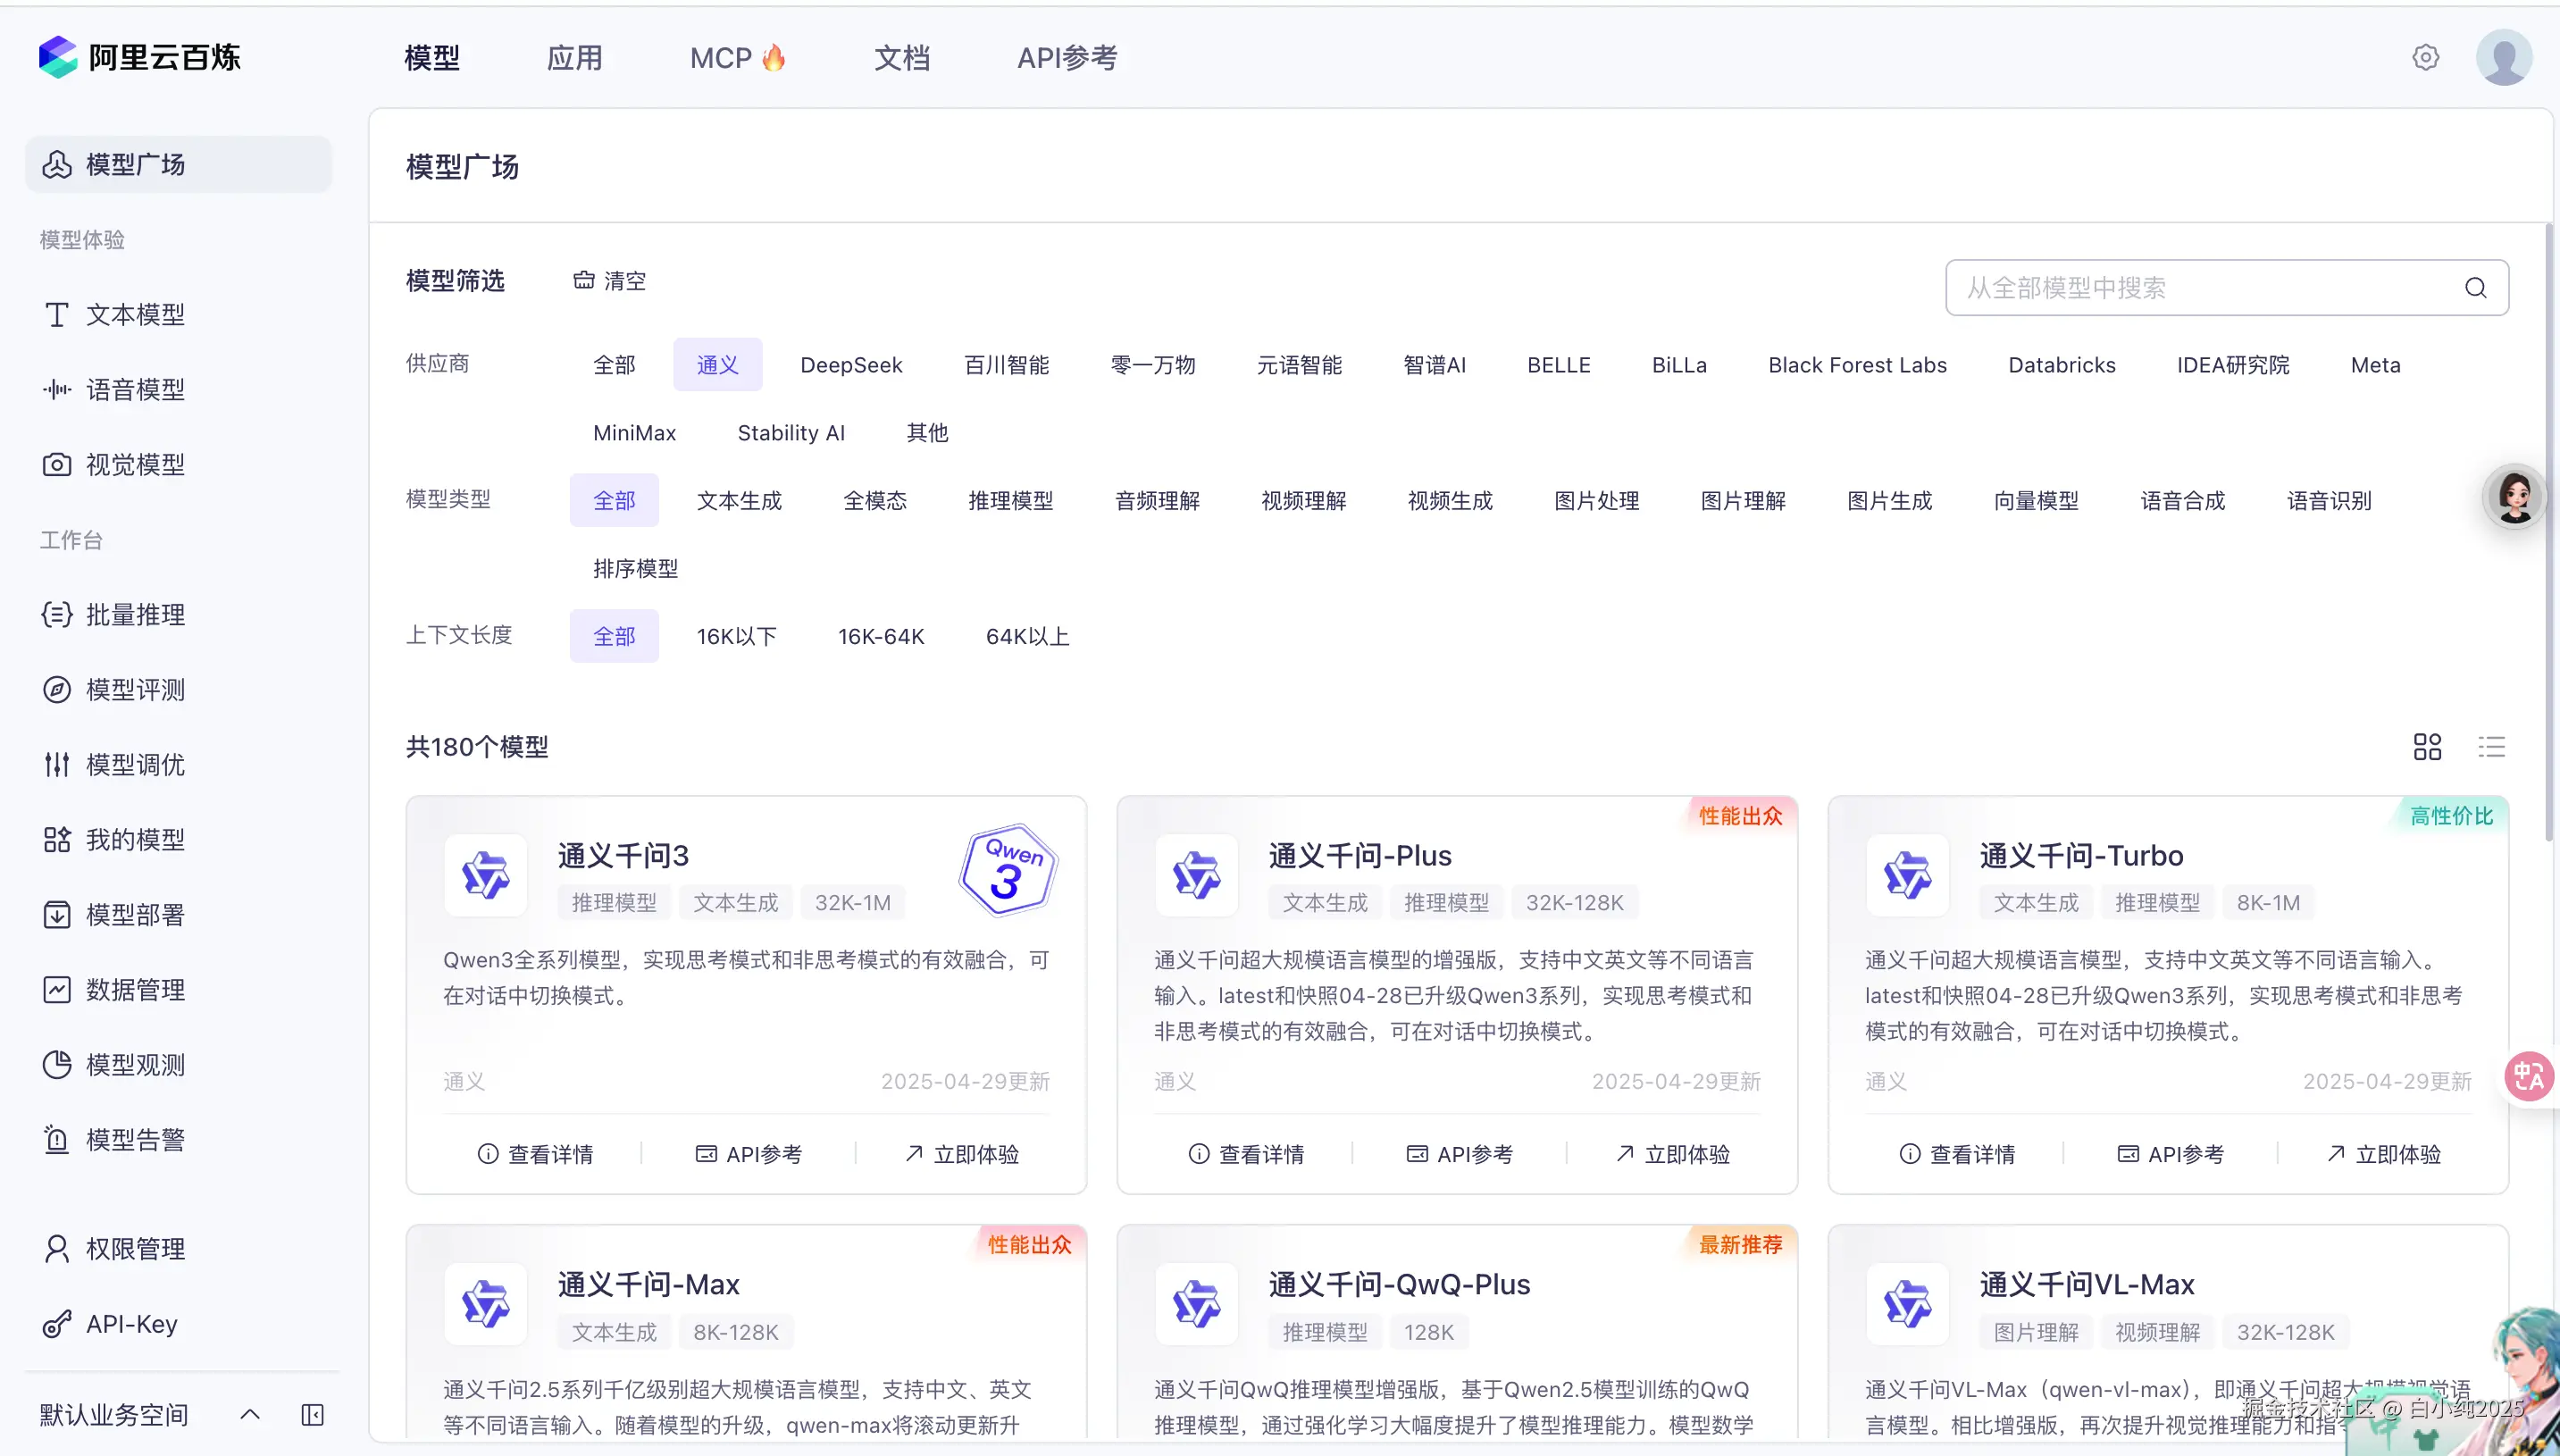Collapse the sidebar panel icon

coord(312,1415)
